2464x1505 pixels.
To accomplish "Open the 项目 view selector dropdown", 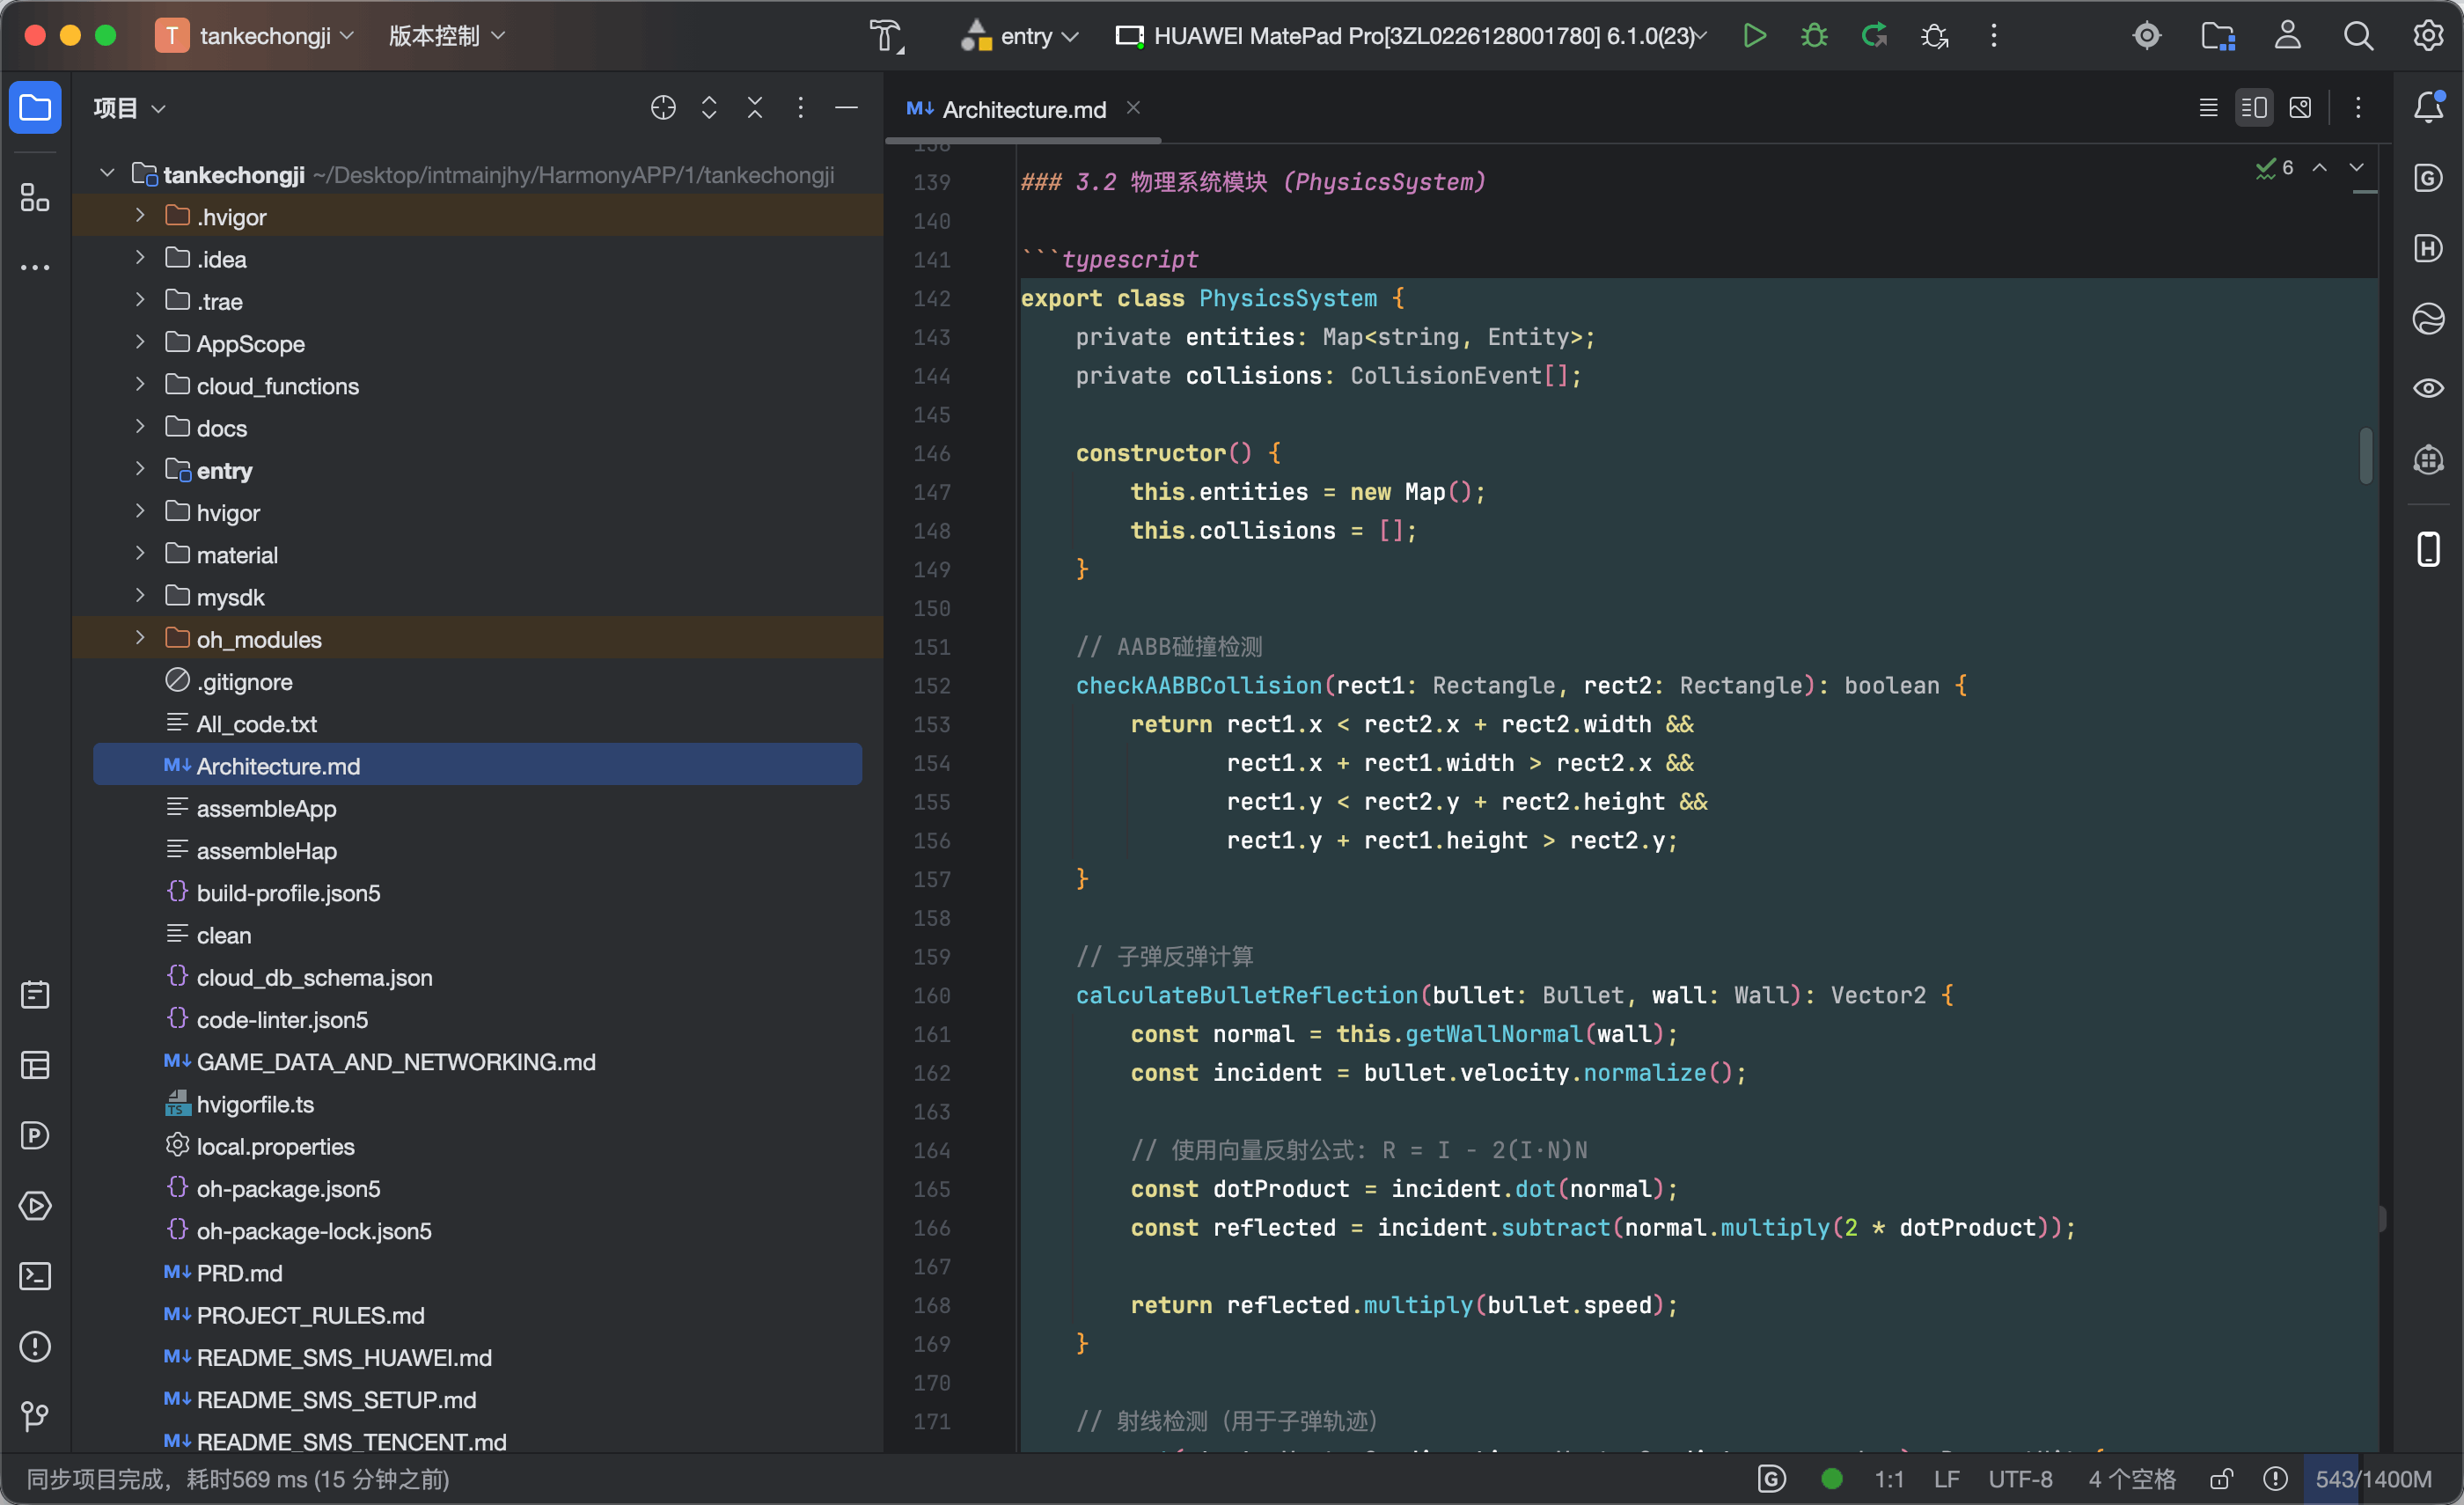I will point(129,107).
